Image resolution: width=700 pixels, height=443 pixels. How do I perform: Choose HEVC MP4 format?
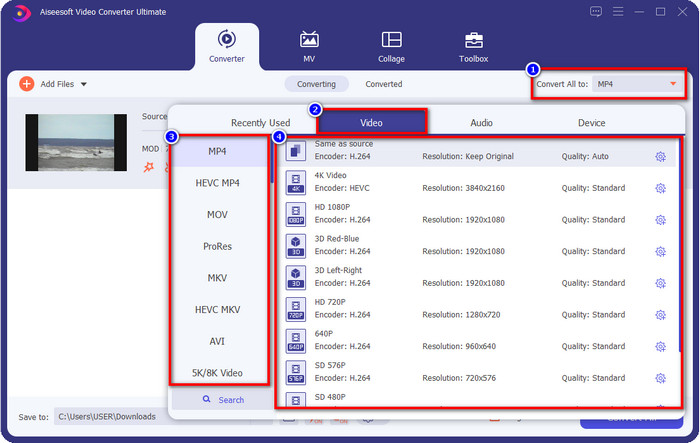pos(217,183)
